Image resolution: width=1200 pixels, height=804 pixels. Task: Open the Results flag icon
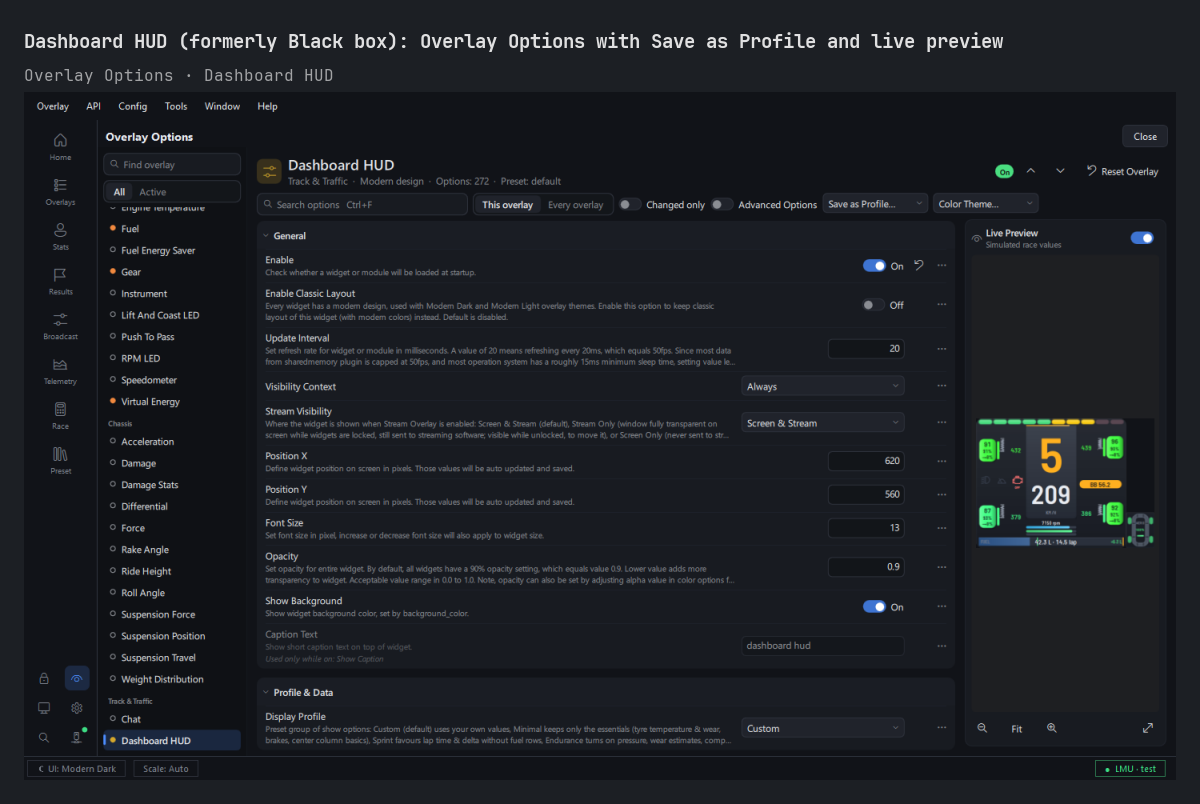click(x=60, y=274)
